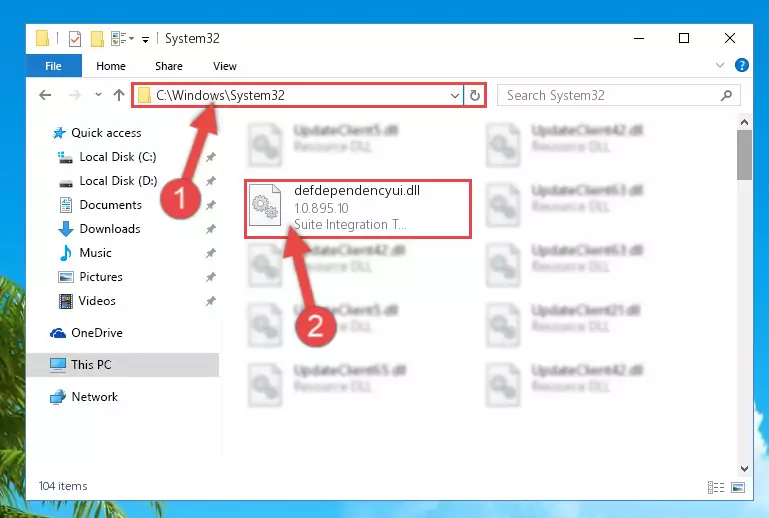The image size is (769, 518).
Task: Open the address bar history dropdown
Action: tap(455, 95)
